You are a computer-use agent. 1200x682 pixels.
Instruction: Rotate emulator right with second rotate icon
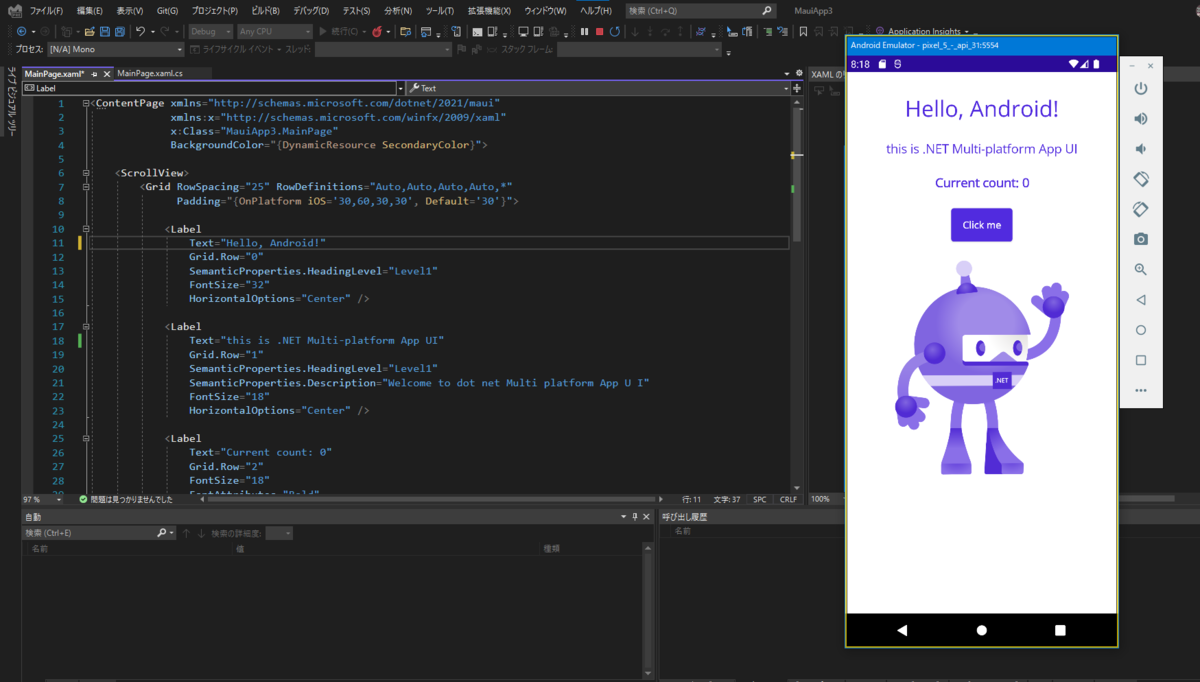click(x=1140, y=209)
